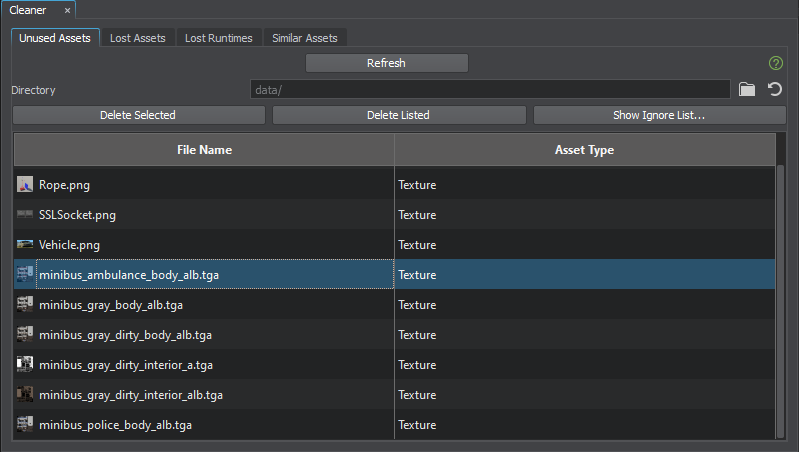
Task: Open Show Ignore List dialog
Action: click(659, 115)
